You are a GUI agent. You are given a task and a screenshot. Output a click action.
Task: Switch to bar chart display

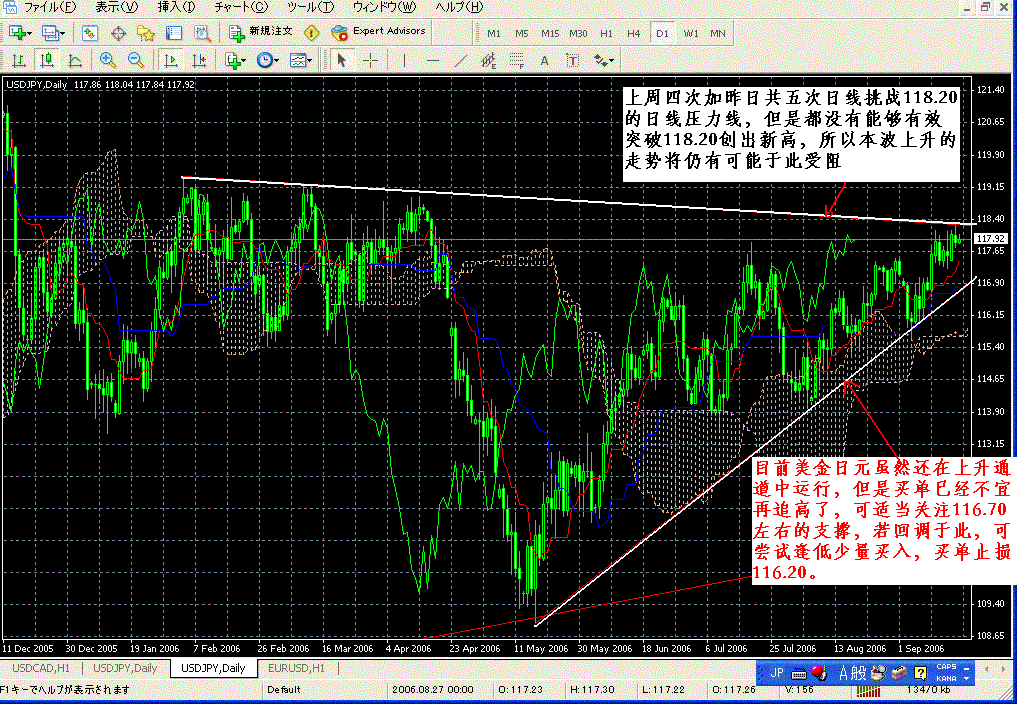pos(19,60)
